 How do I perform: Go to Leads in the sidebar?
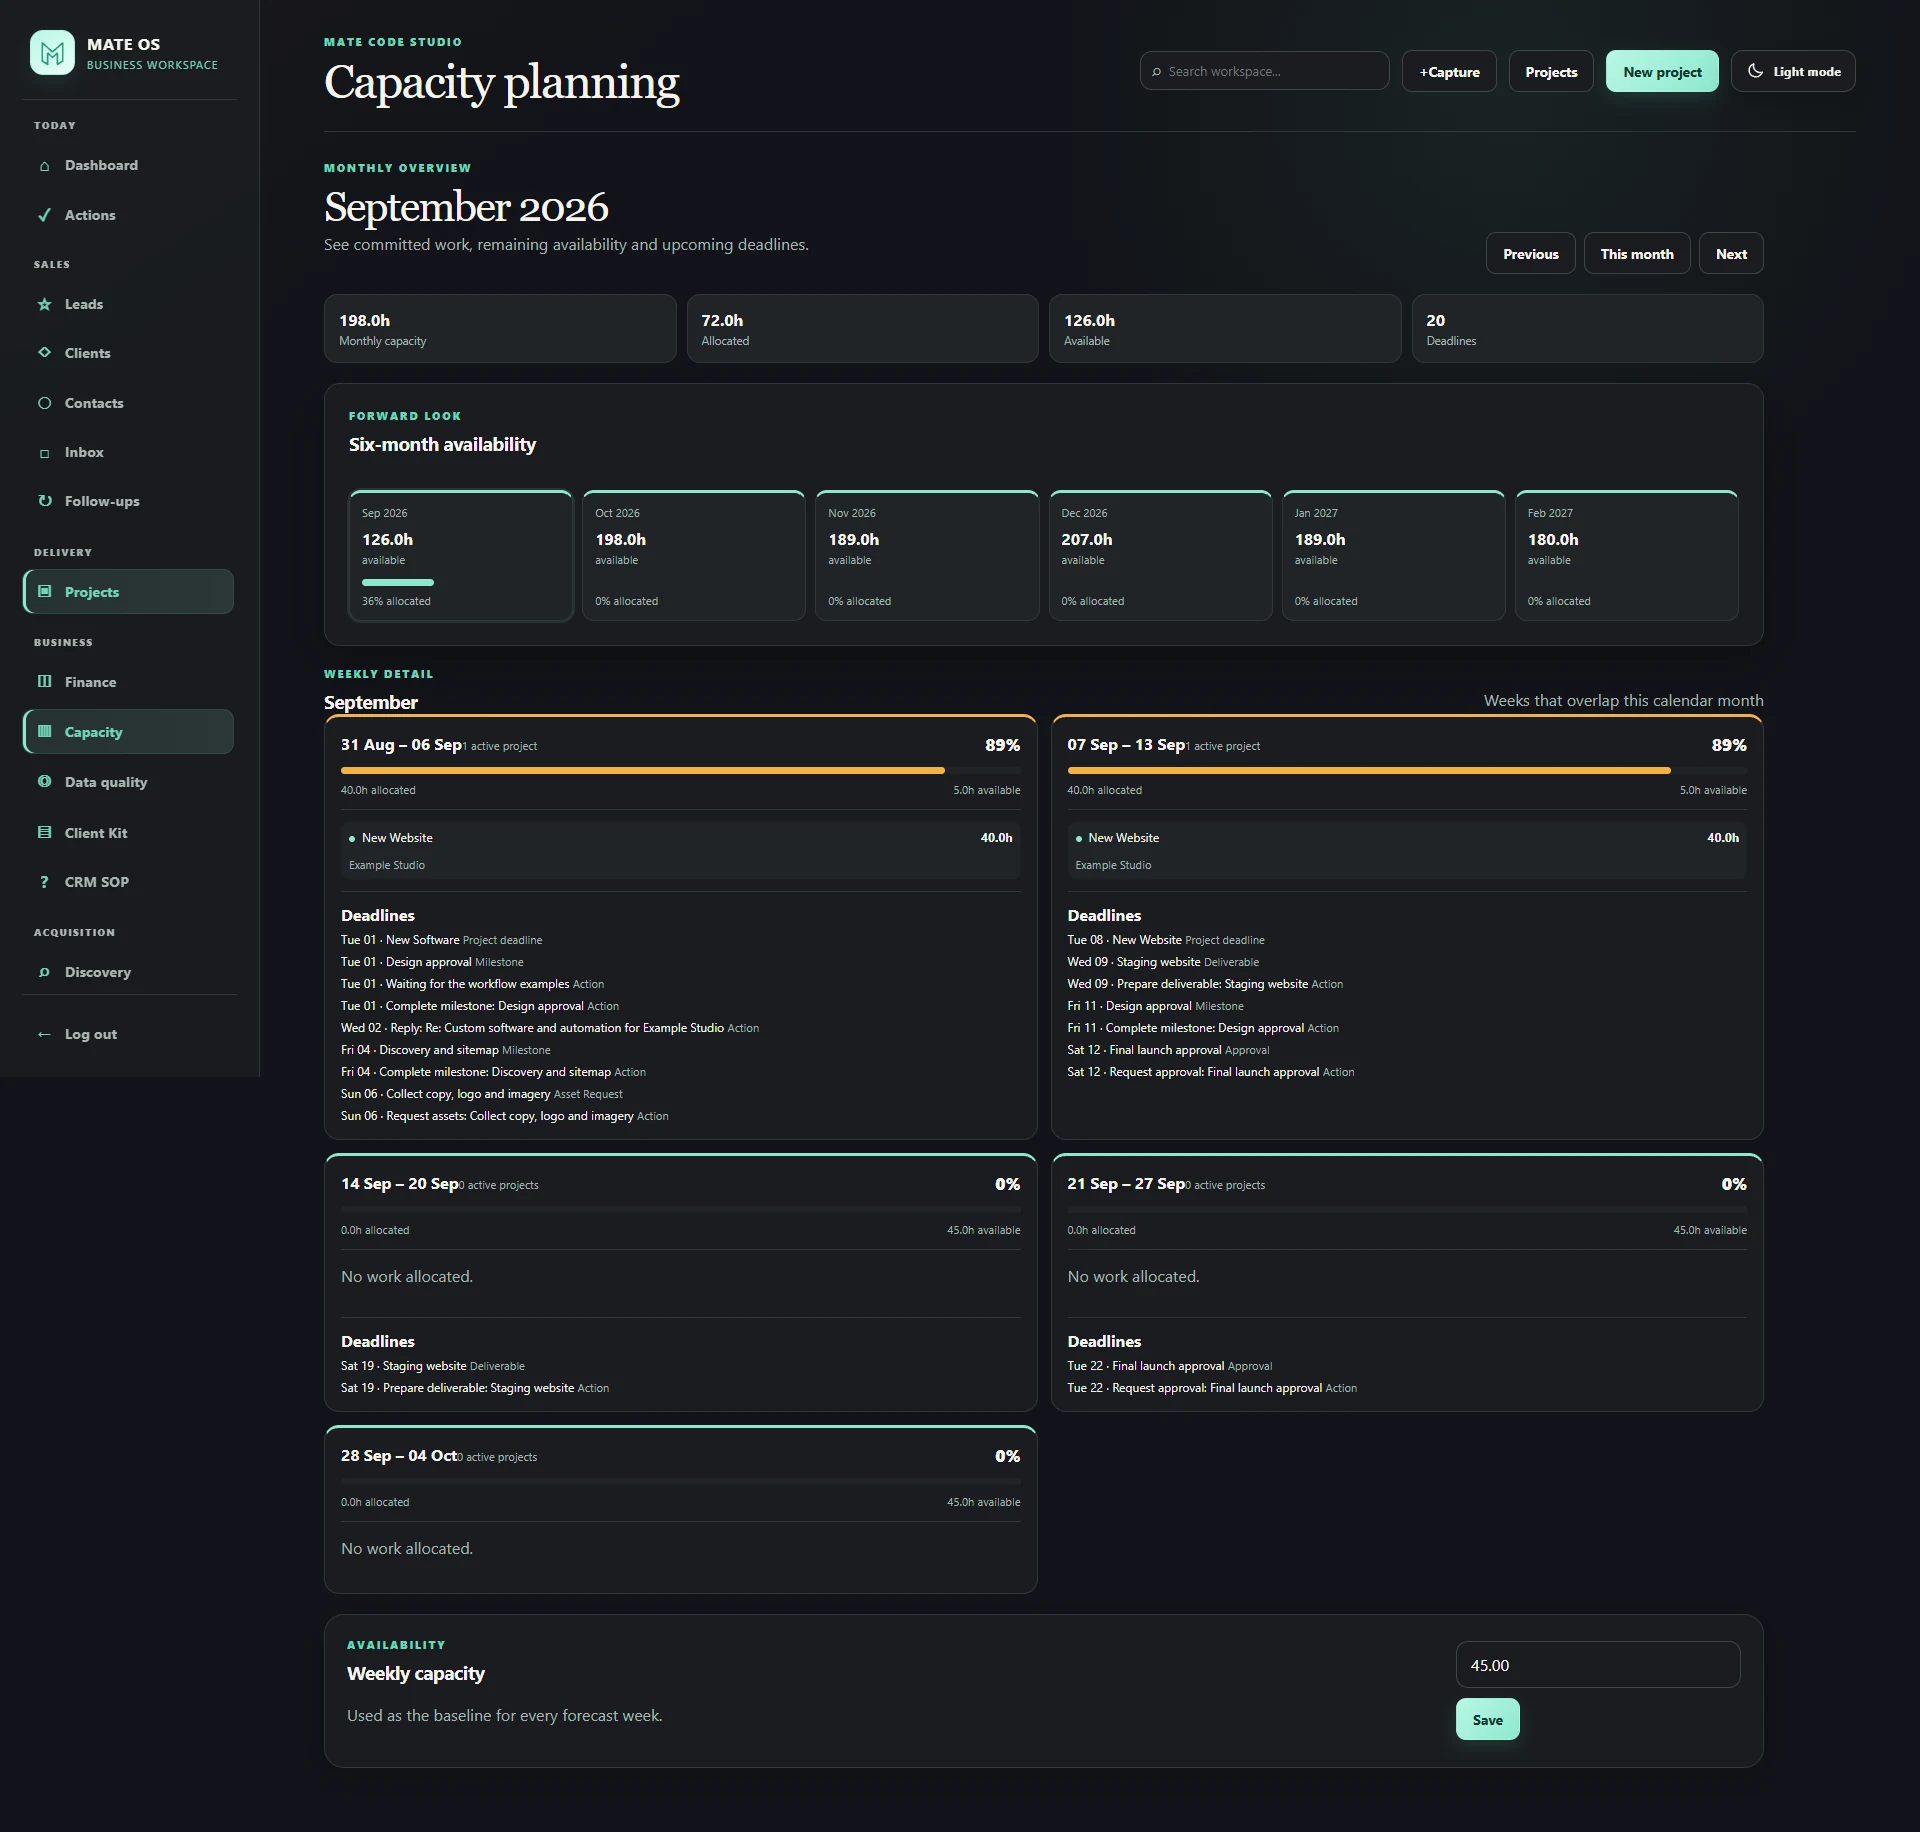coord(128,304)
